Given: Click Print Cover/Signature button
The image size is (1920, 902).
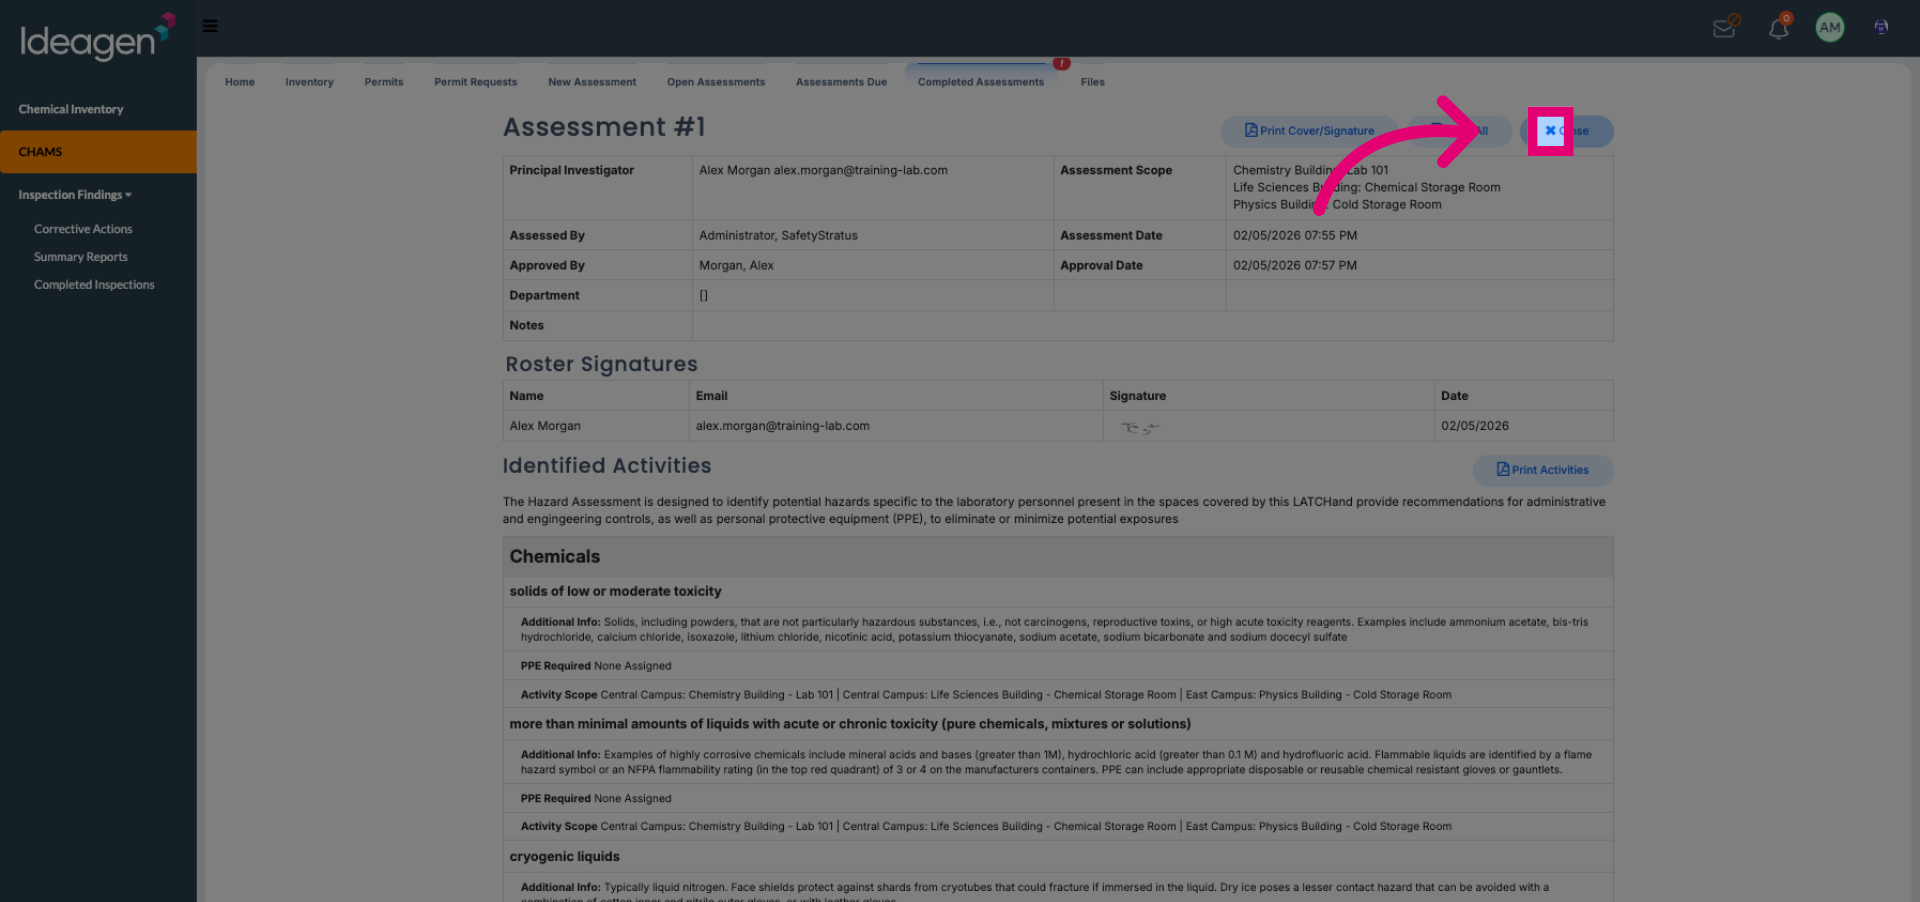Looking at the screenshot, I should pos(1309,131).
